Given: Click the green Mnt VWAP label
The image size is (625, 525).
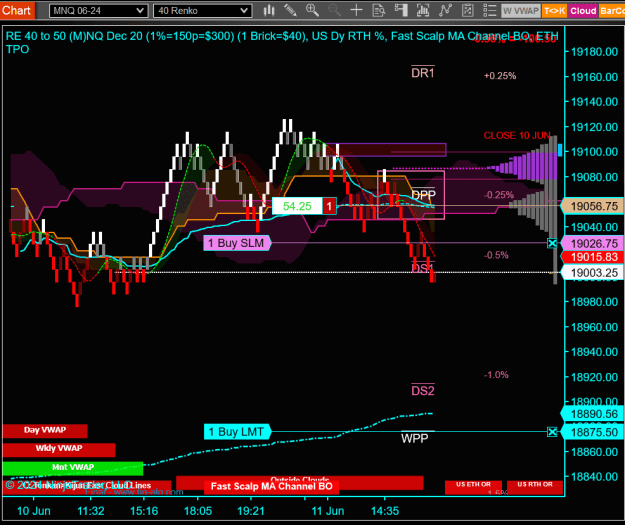Looking at the screenshot, I should click(x=73, y=468).
